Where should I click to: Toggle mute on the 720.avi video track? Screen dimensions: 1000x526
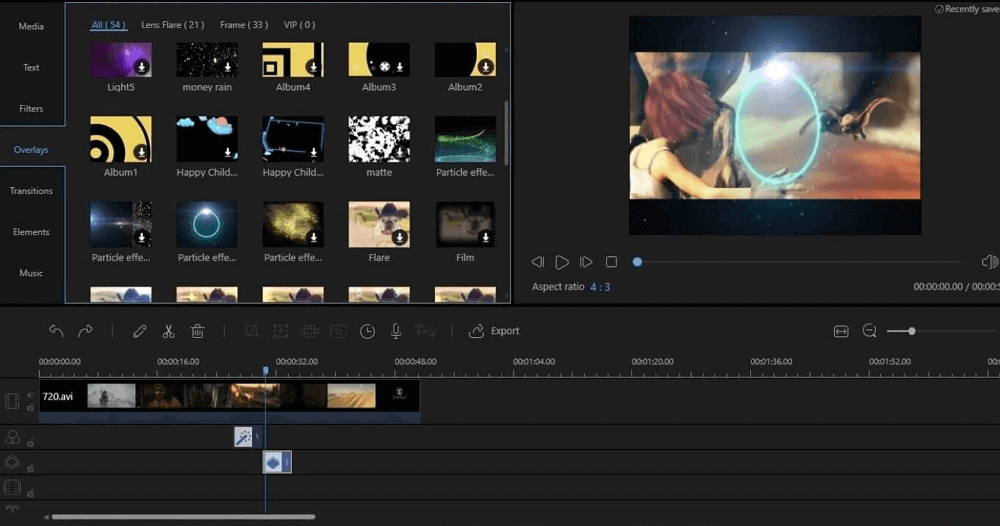[30, 395]
